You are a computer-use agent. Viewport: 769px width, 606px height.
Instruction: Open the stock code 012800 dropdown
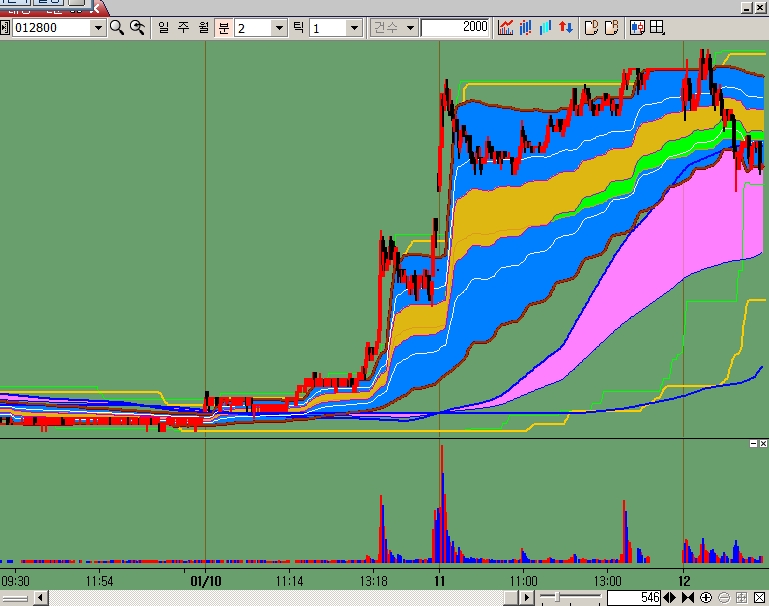click(x=98, y=28)
